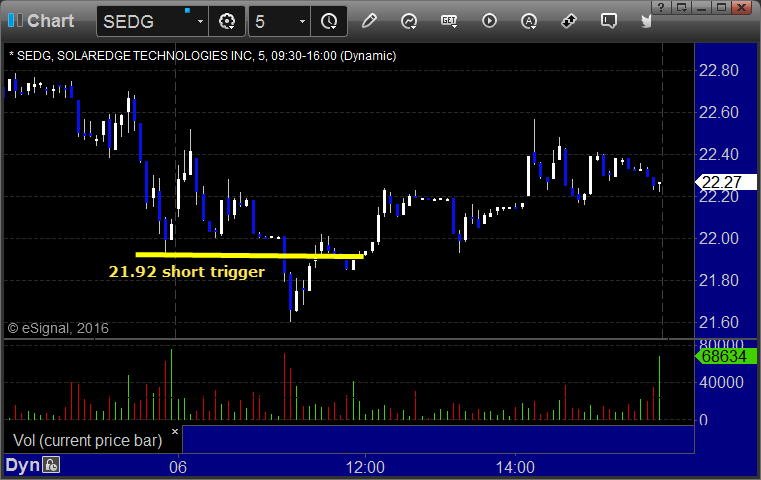This screenshot has height=480, width=761.
Task: Open the alerts circled-A icon
Action: pos(529,21)
